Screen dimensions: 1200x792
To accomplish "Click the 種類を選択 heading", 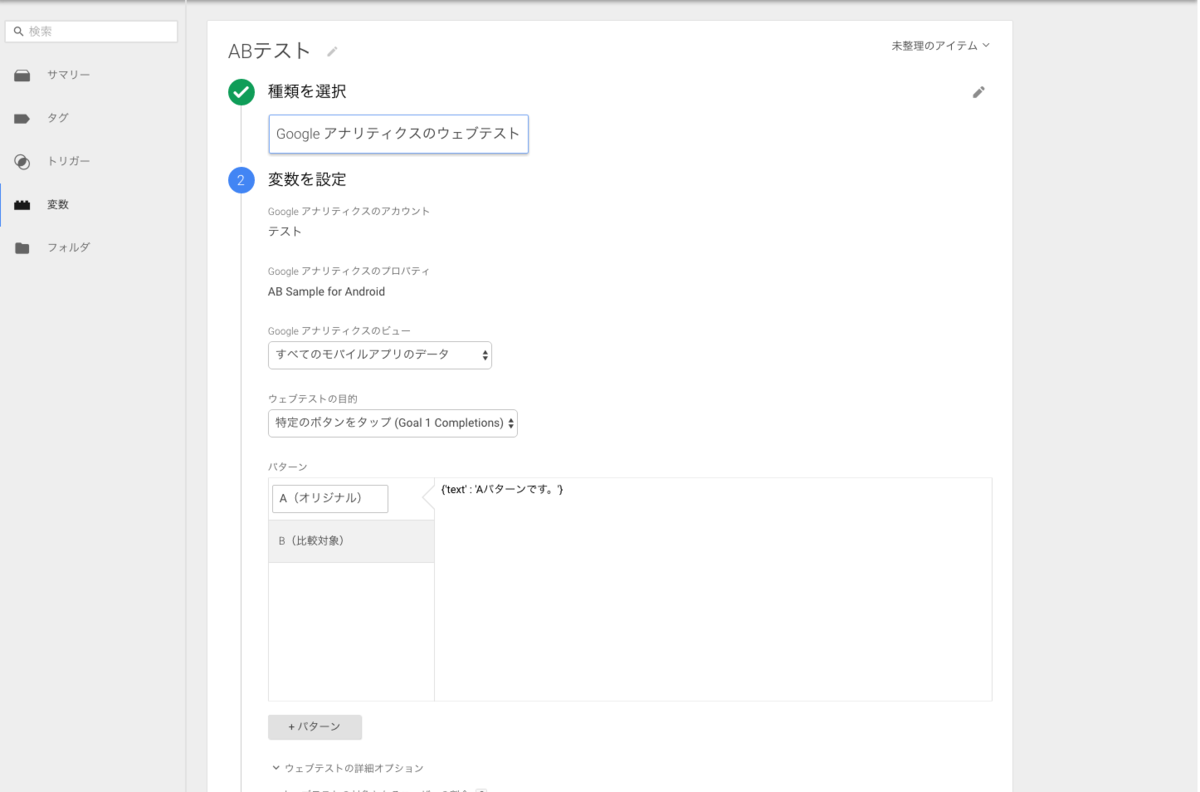I will point(307,92).
